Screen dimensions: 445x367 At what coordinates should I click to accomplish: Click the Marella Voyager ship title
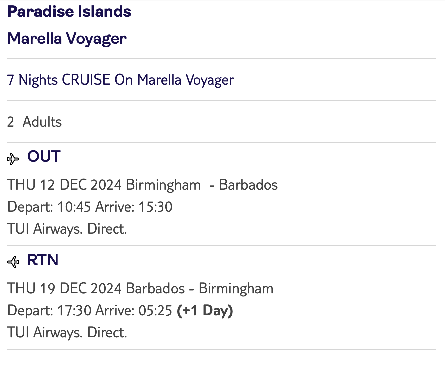tap(67, 39)
